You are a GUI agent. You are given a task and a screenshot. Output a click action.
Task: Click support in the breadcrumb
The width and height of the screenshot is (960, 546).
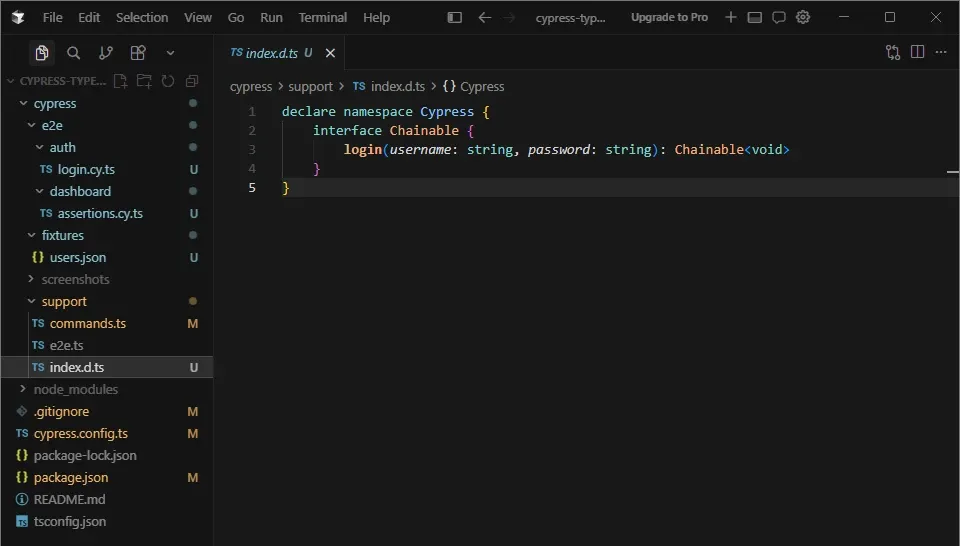pyautogui.click(x=310, y=87)
